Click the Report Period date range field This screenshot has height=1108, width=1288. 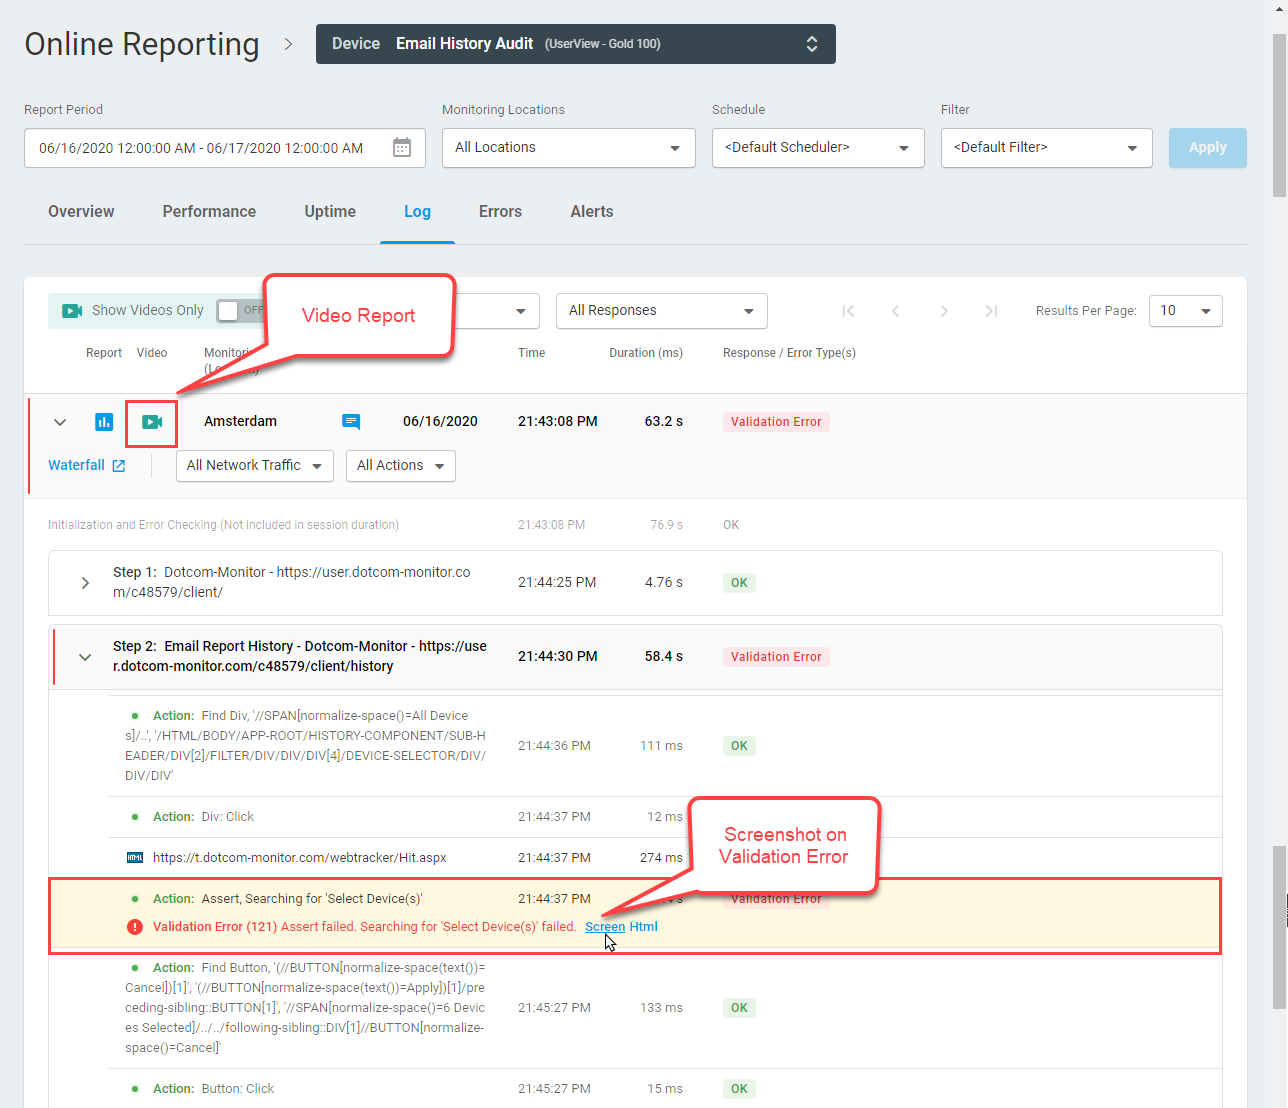201,148
